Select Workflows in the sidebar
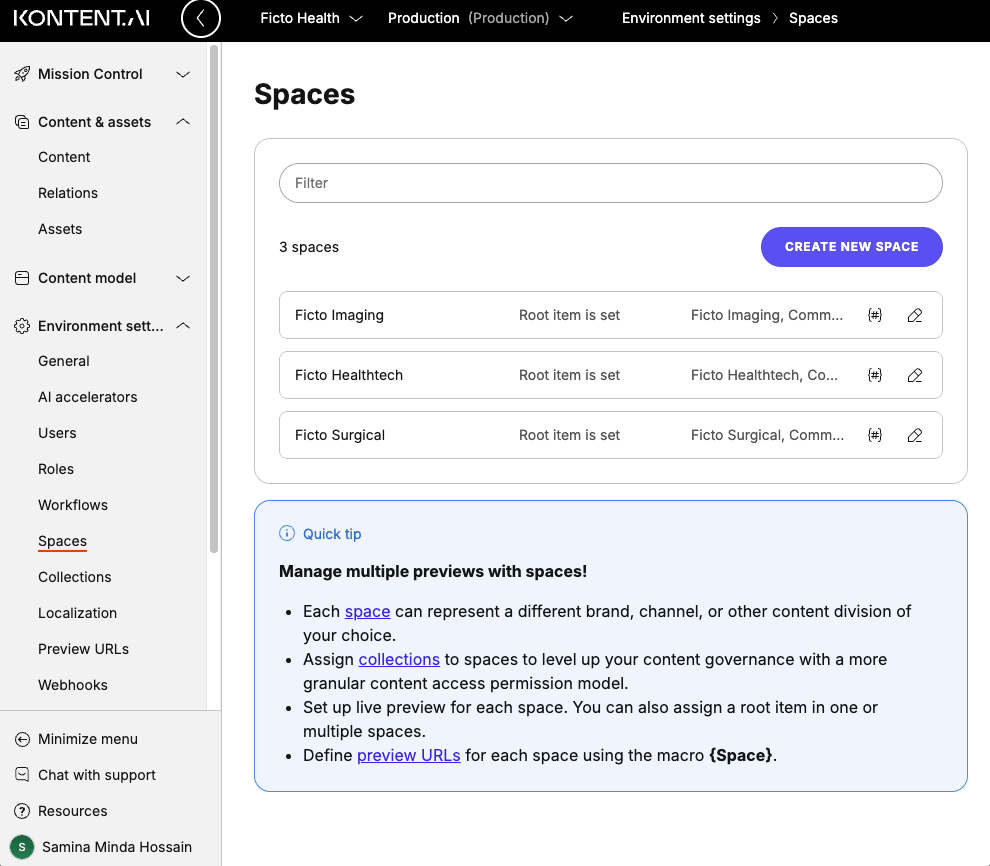This screenshot has height=866, width=990. click(72, 505)
